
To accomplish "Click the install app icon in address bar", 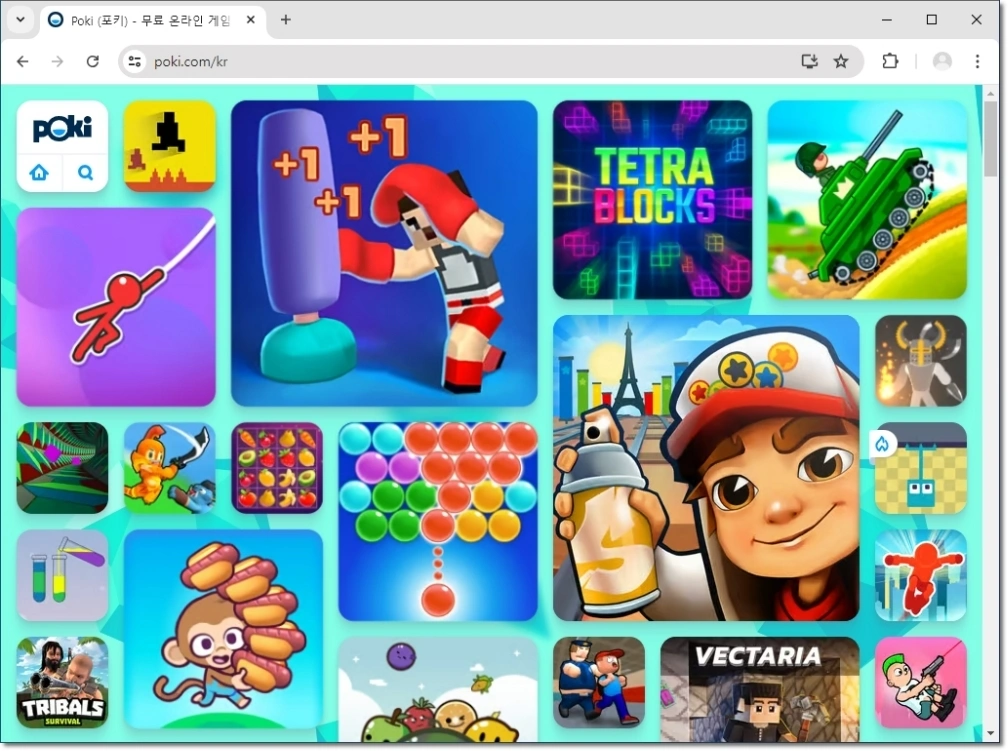I will (809, 61).
